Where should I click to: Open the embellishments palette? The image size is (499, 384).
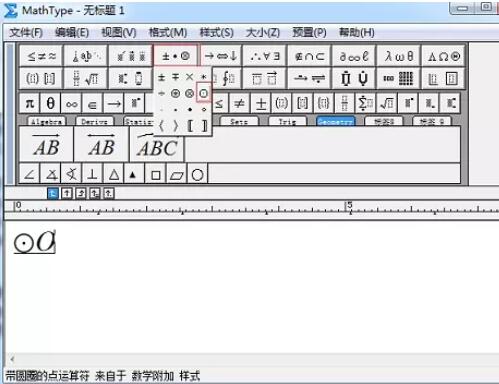pos(131,56)
